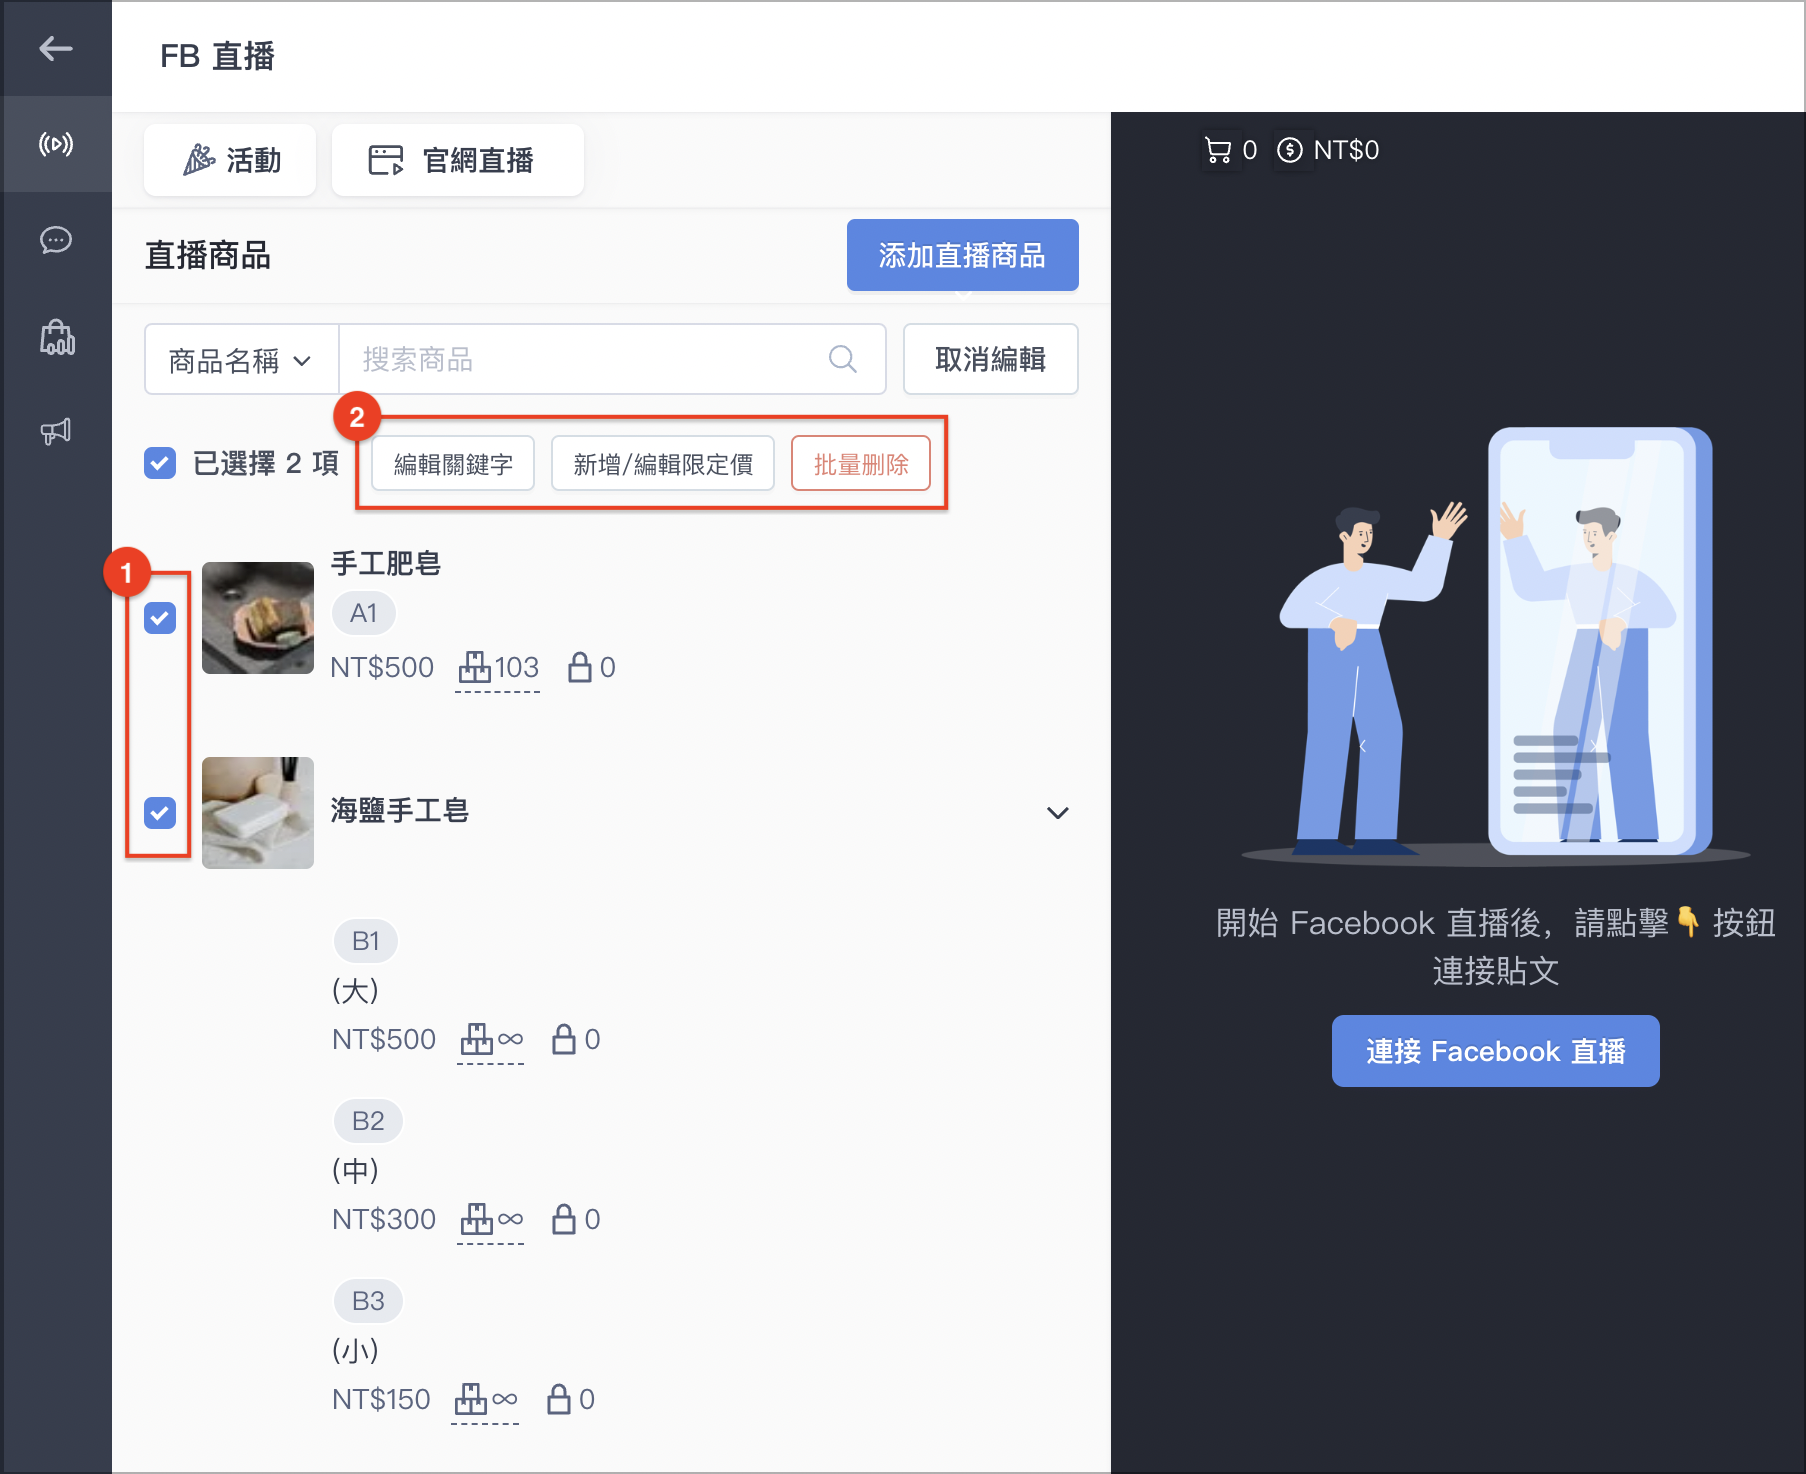Image resolution: width=1806 pixels, height=1474 pixels.
Task: Click the 直播商品 section heading
Action: [x=208, y=256]
